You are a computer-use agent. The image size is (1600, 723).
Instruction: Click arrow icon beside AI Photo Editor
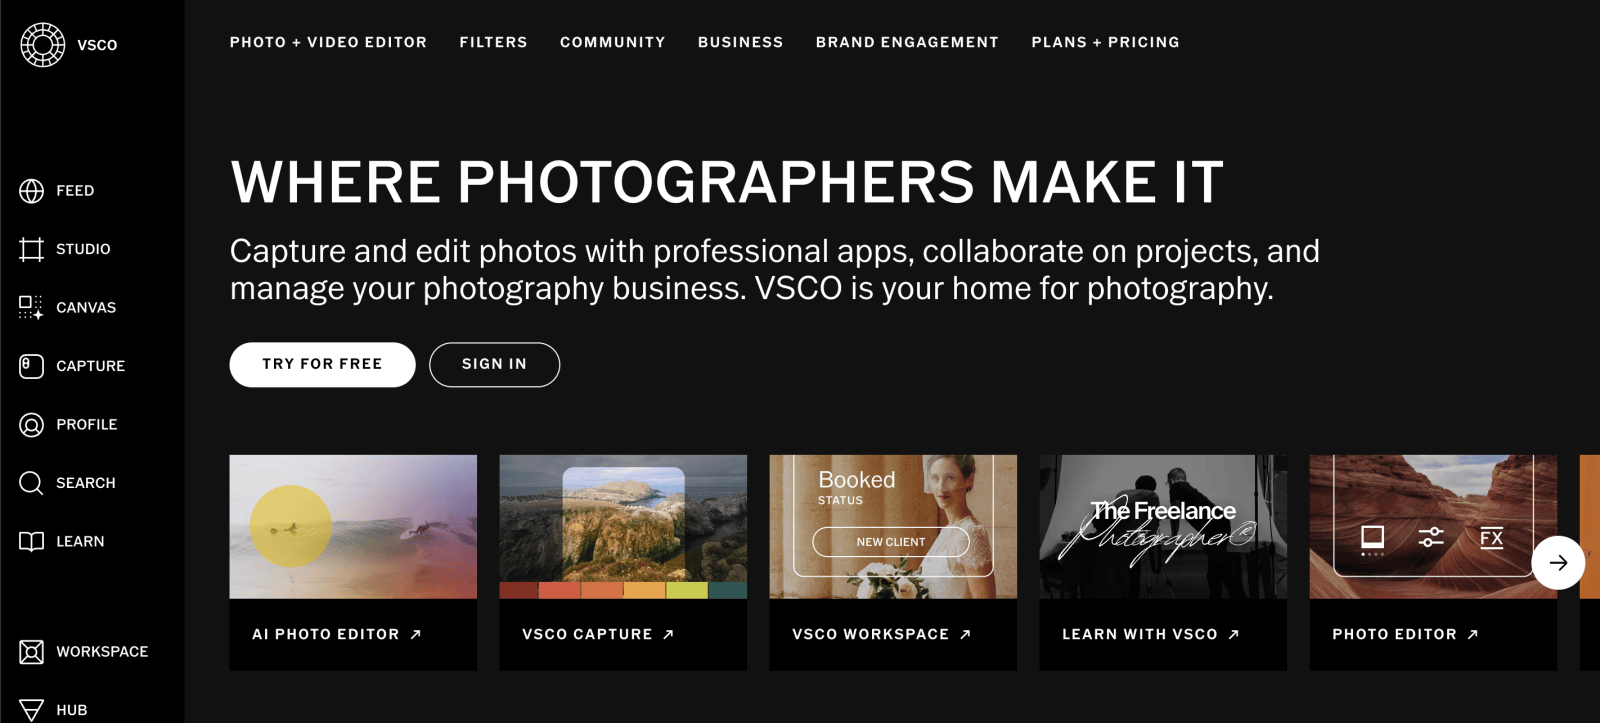[416, 634]
